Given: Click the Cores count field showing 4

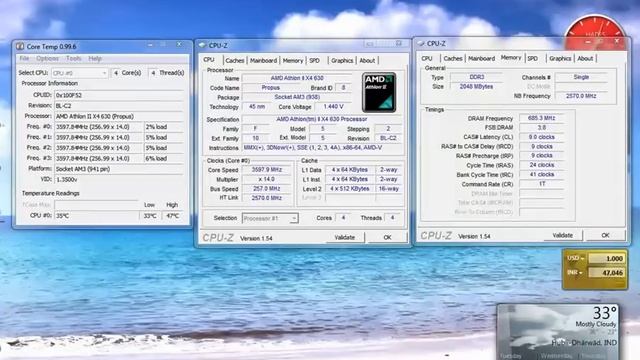Looking at the screenshot, I should (x=343, y=218).
